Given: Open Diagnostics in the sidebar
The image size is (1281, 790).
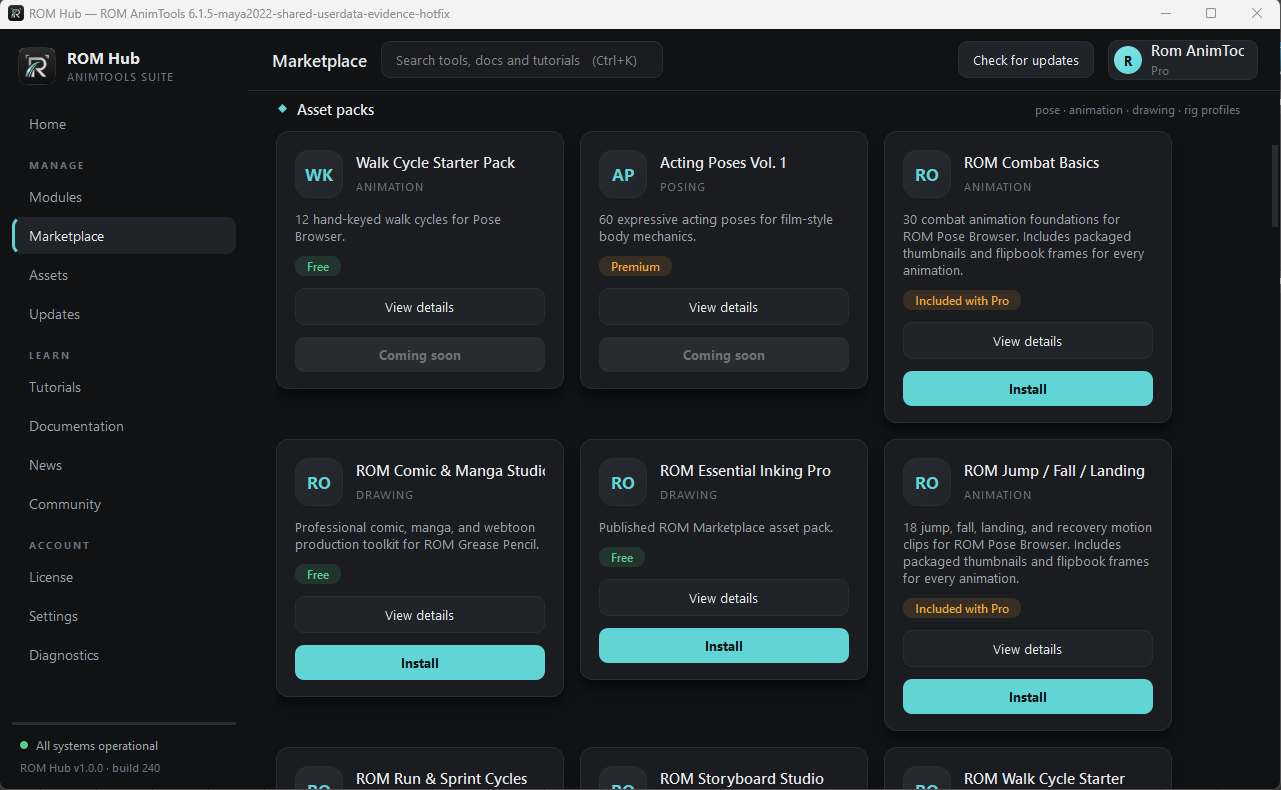Looking at the screenshot, I should coord(124,655).
